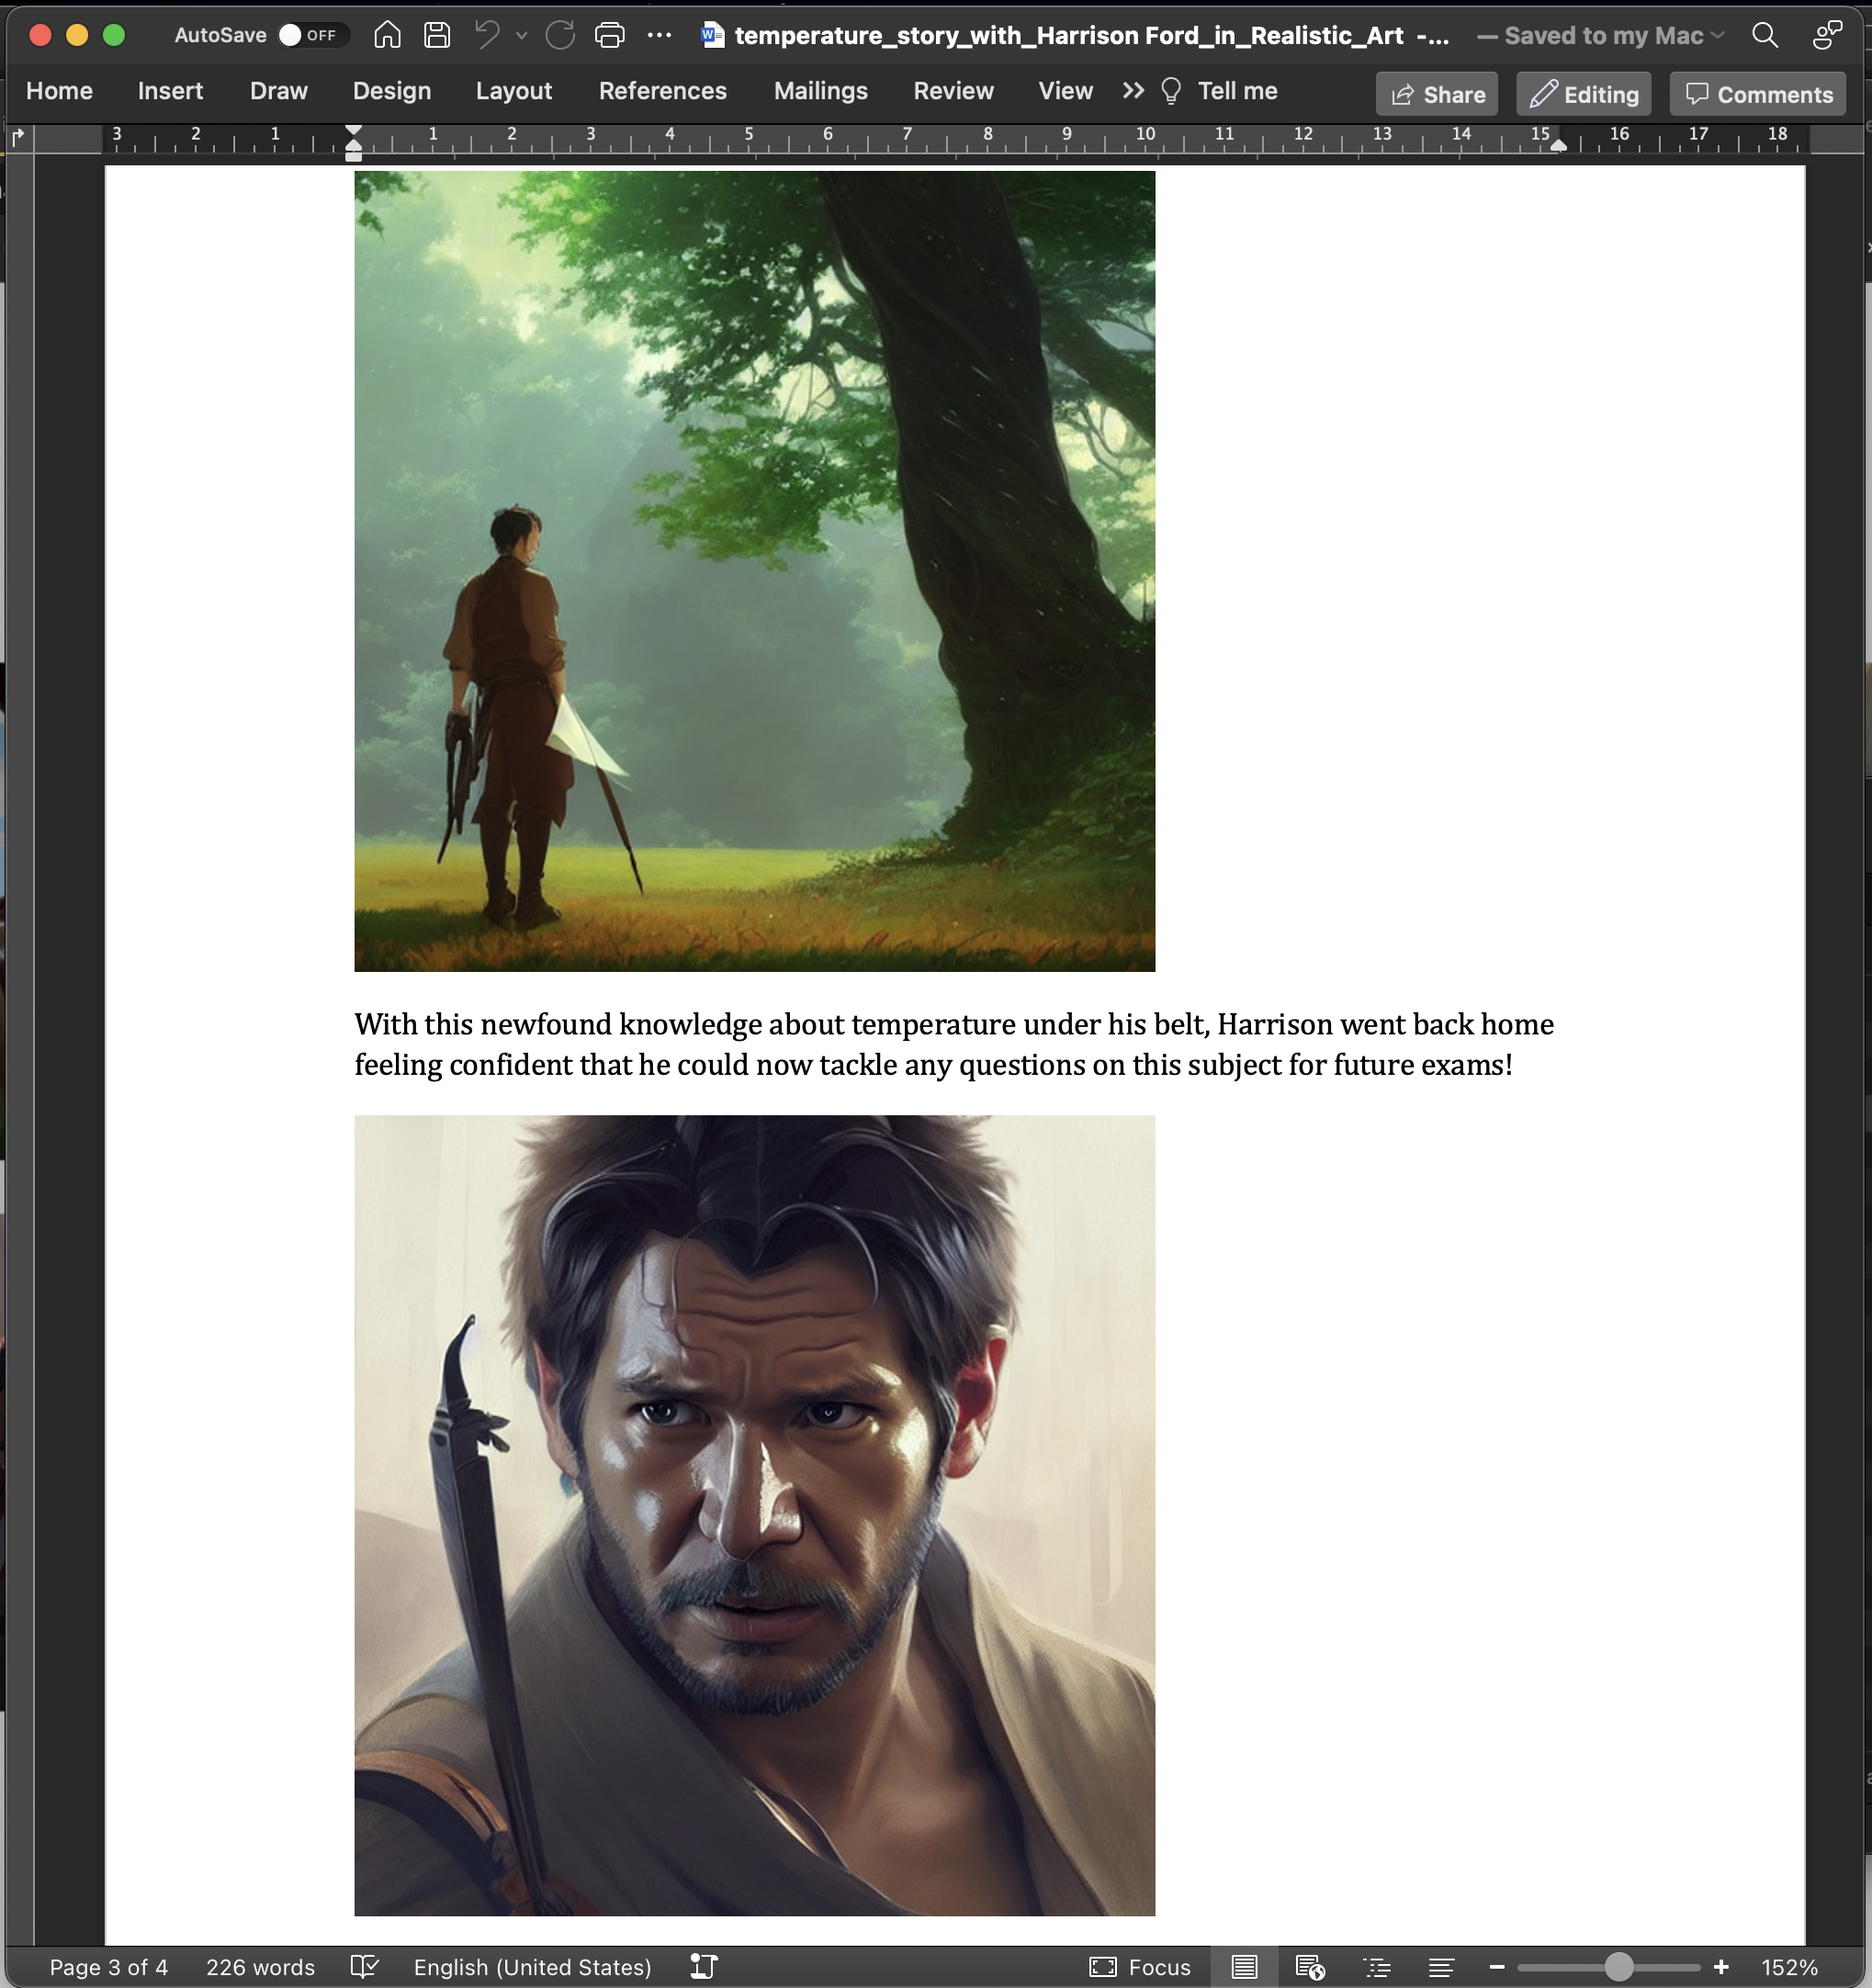Open the Search magnifier icon
The image size is (1872, 1988).
tap(1765, 35)
